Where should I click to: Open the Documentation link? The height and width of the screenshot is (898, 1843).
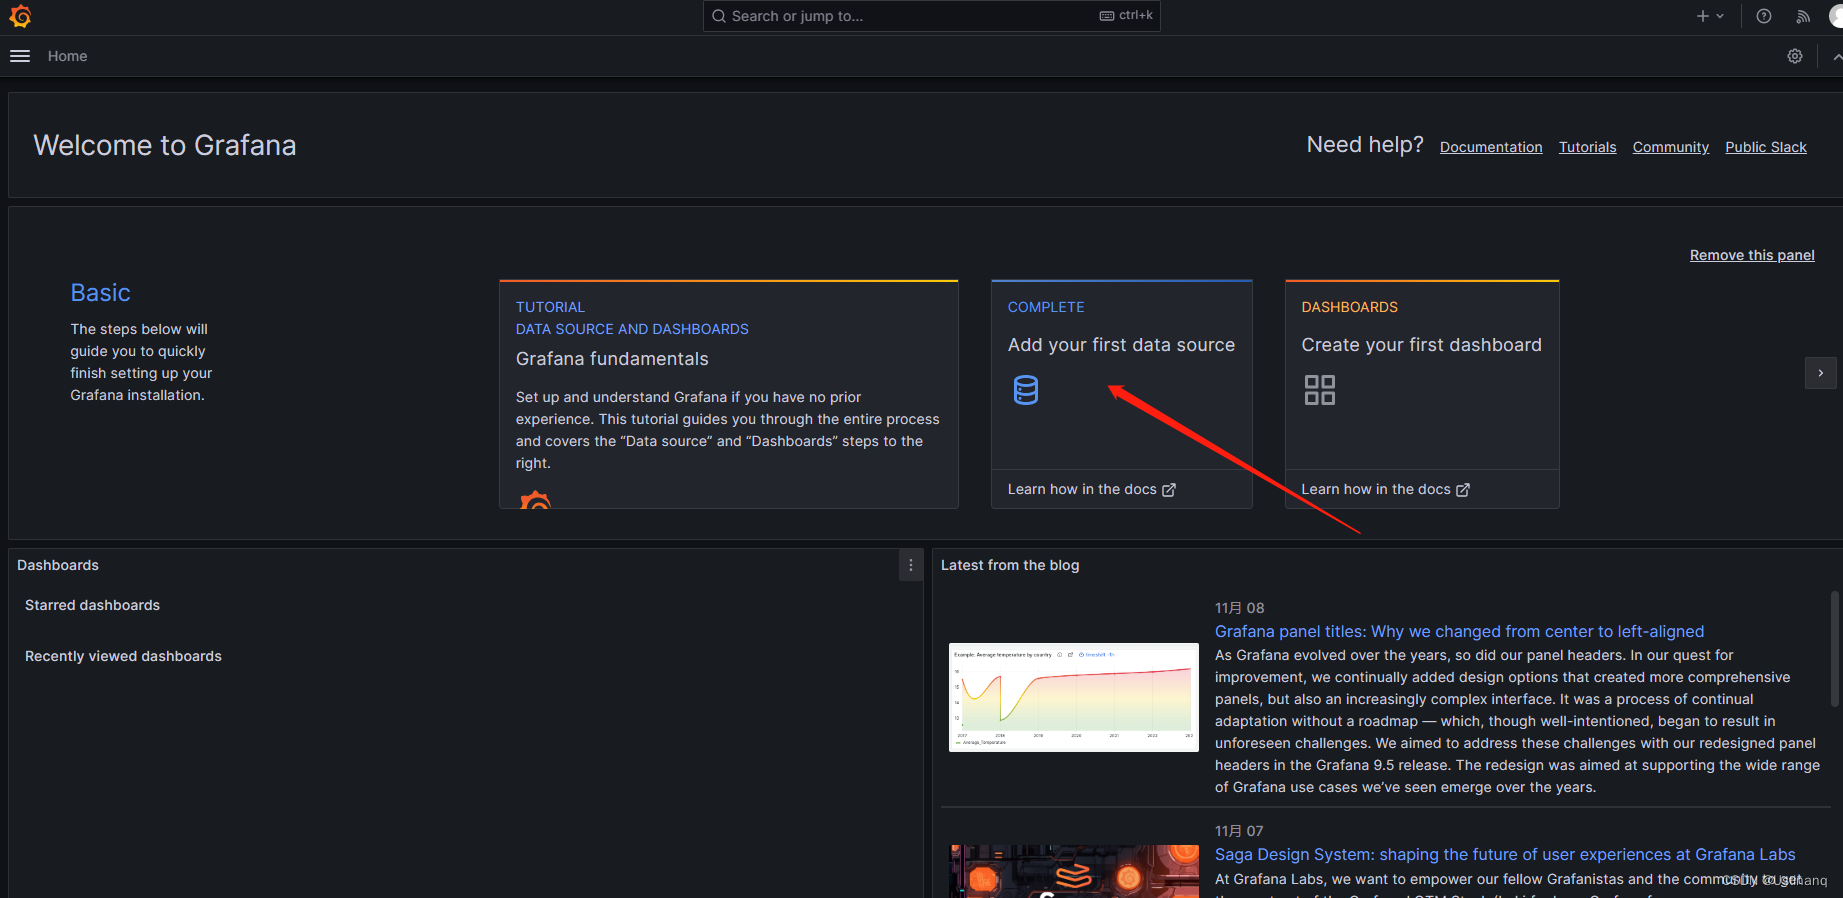coord(1491,147)
